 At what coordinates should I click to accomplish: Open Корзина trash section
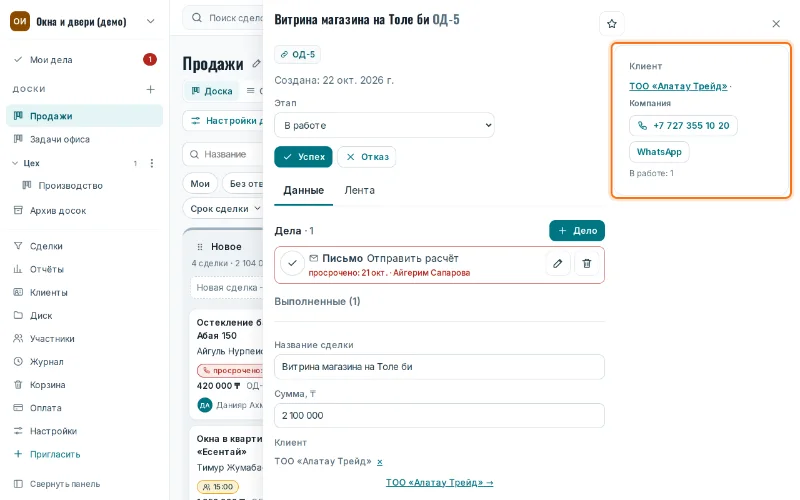(85, 385)
